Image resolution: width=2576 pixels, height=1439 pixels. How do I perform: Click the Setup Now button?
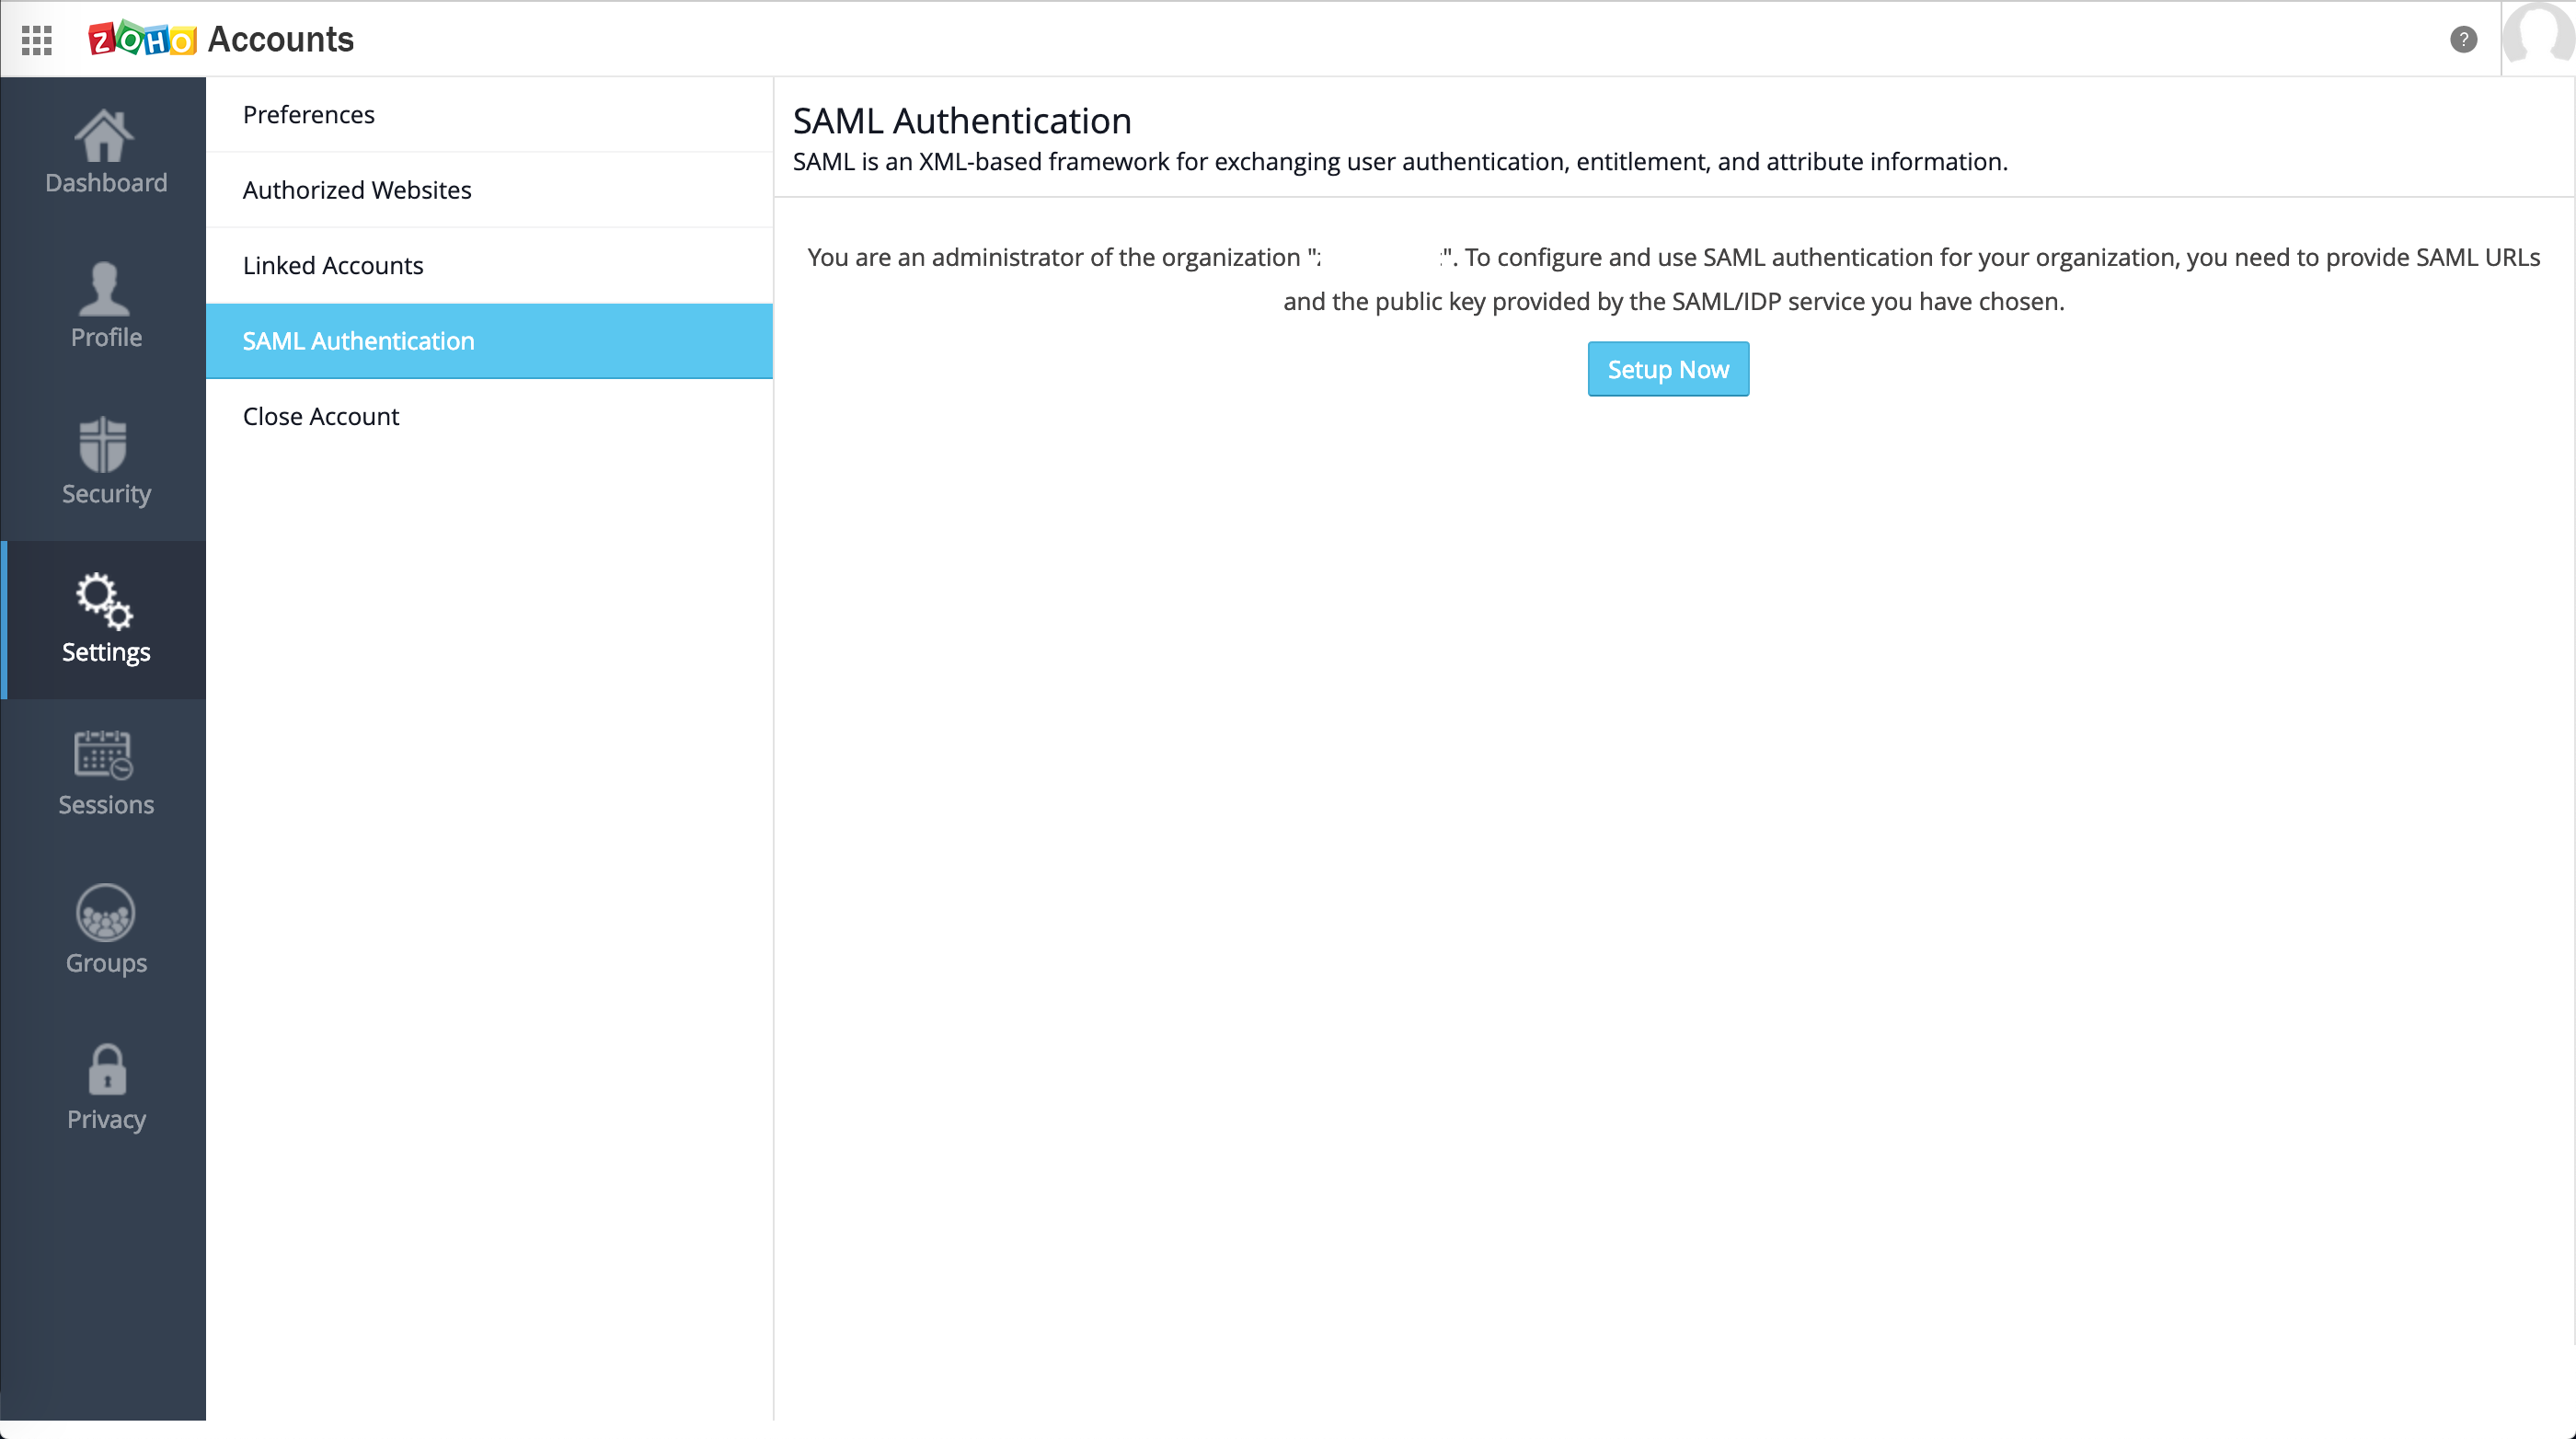(x=1667, y=369)
